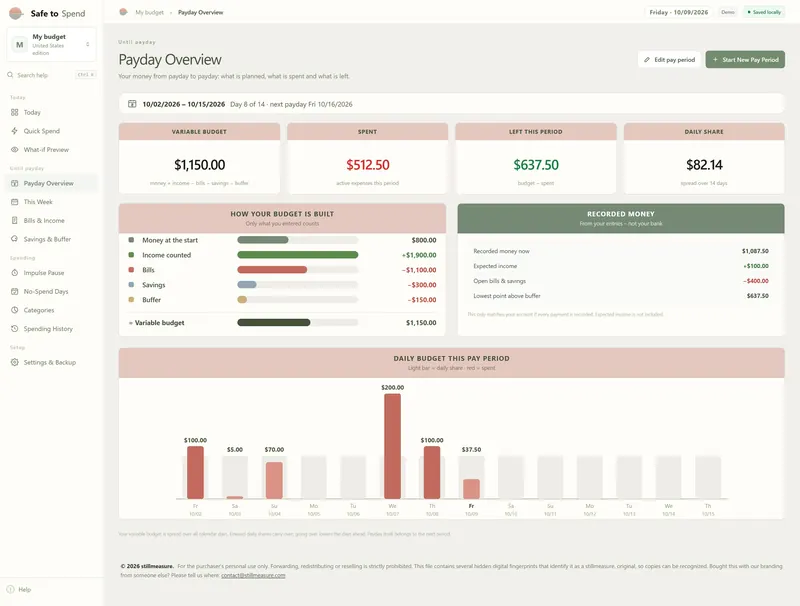Click the Money at the start progress bar

coord(297,240)
